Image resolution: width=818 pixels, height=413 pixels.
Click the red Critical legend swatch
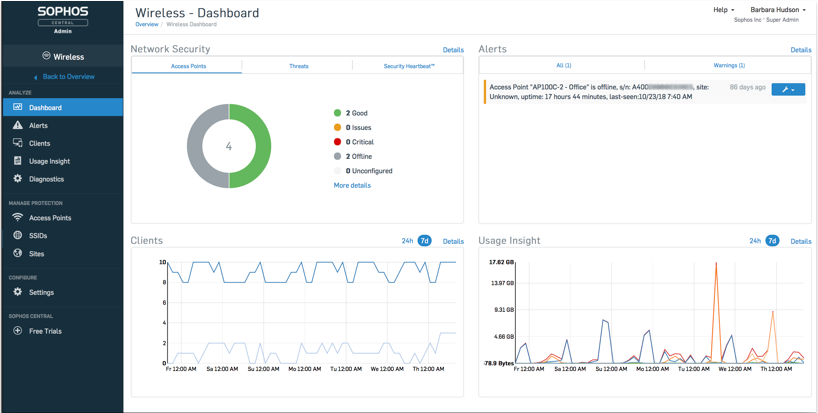(x=337, y=142)
